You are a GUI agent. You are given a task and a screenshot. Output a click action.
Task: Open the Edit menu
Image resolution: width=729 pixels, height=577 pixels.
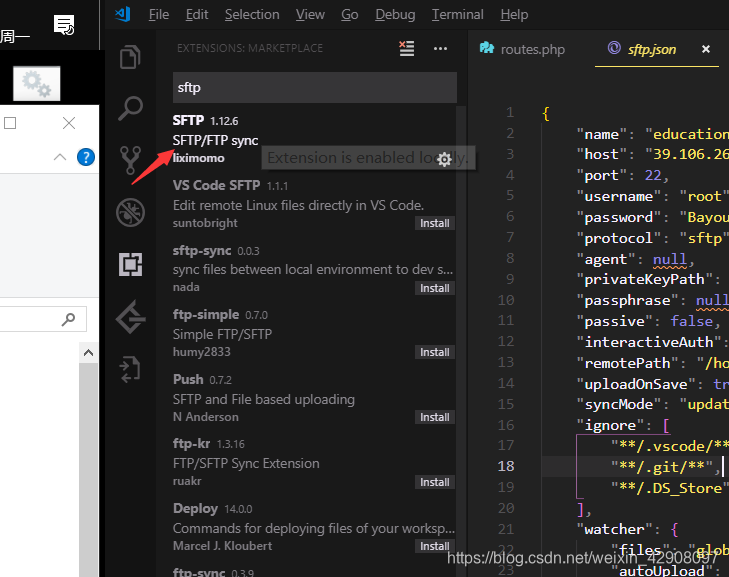197,15
